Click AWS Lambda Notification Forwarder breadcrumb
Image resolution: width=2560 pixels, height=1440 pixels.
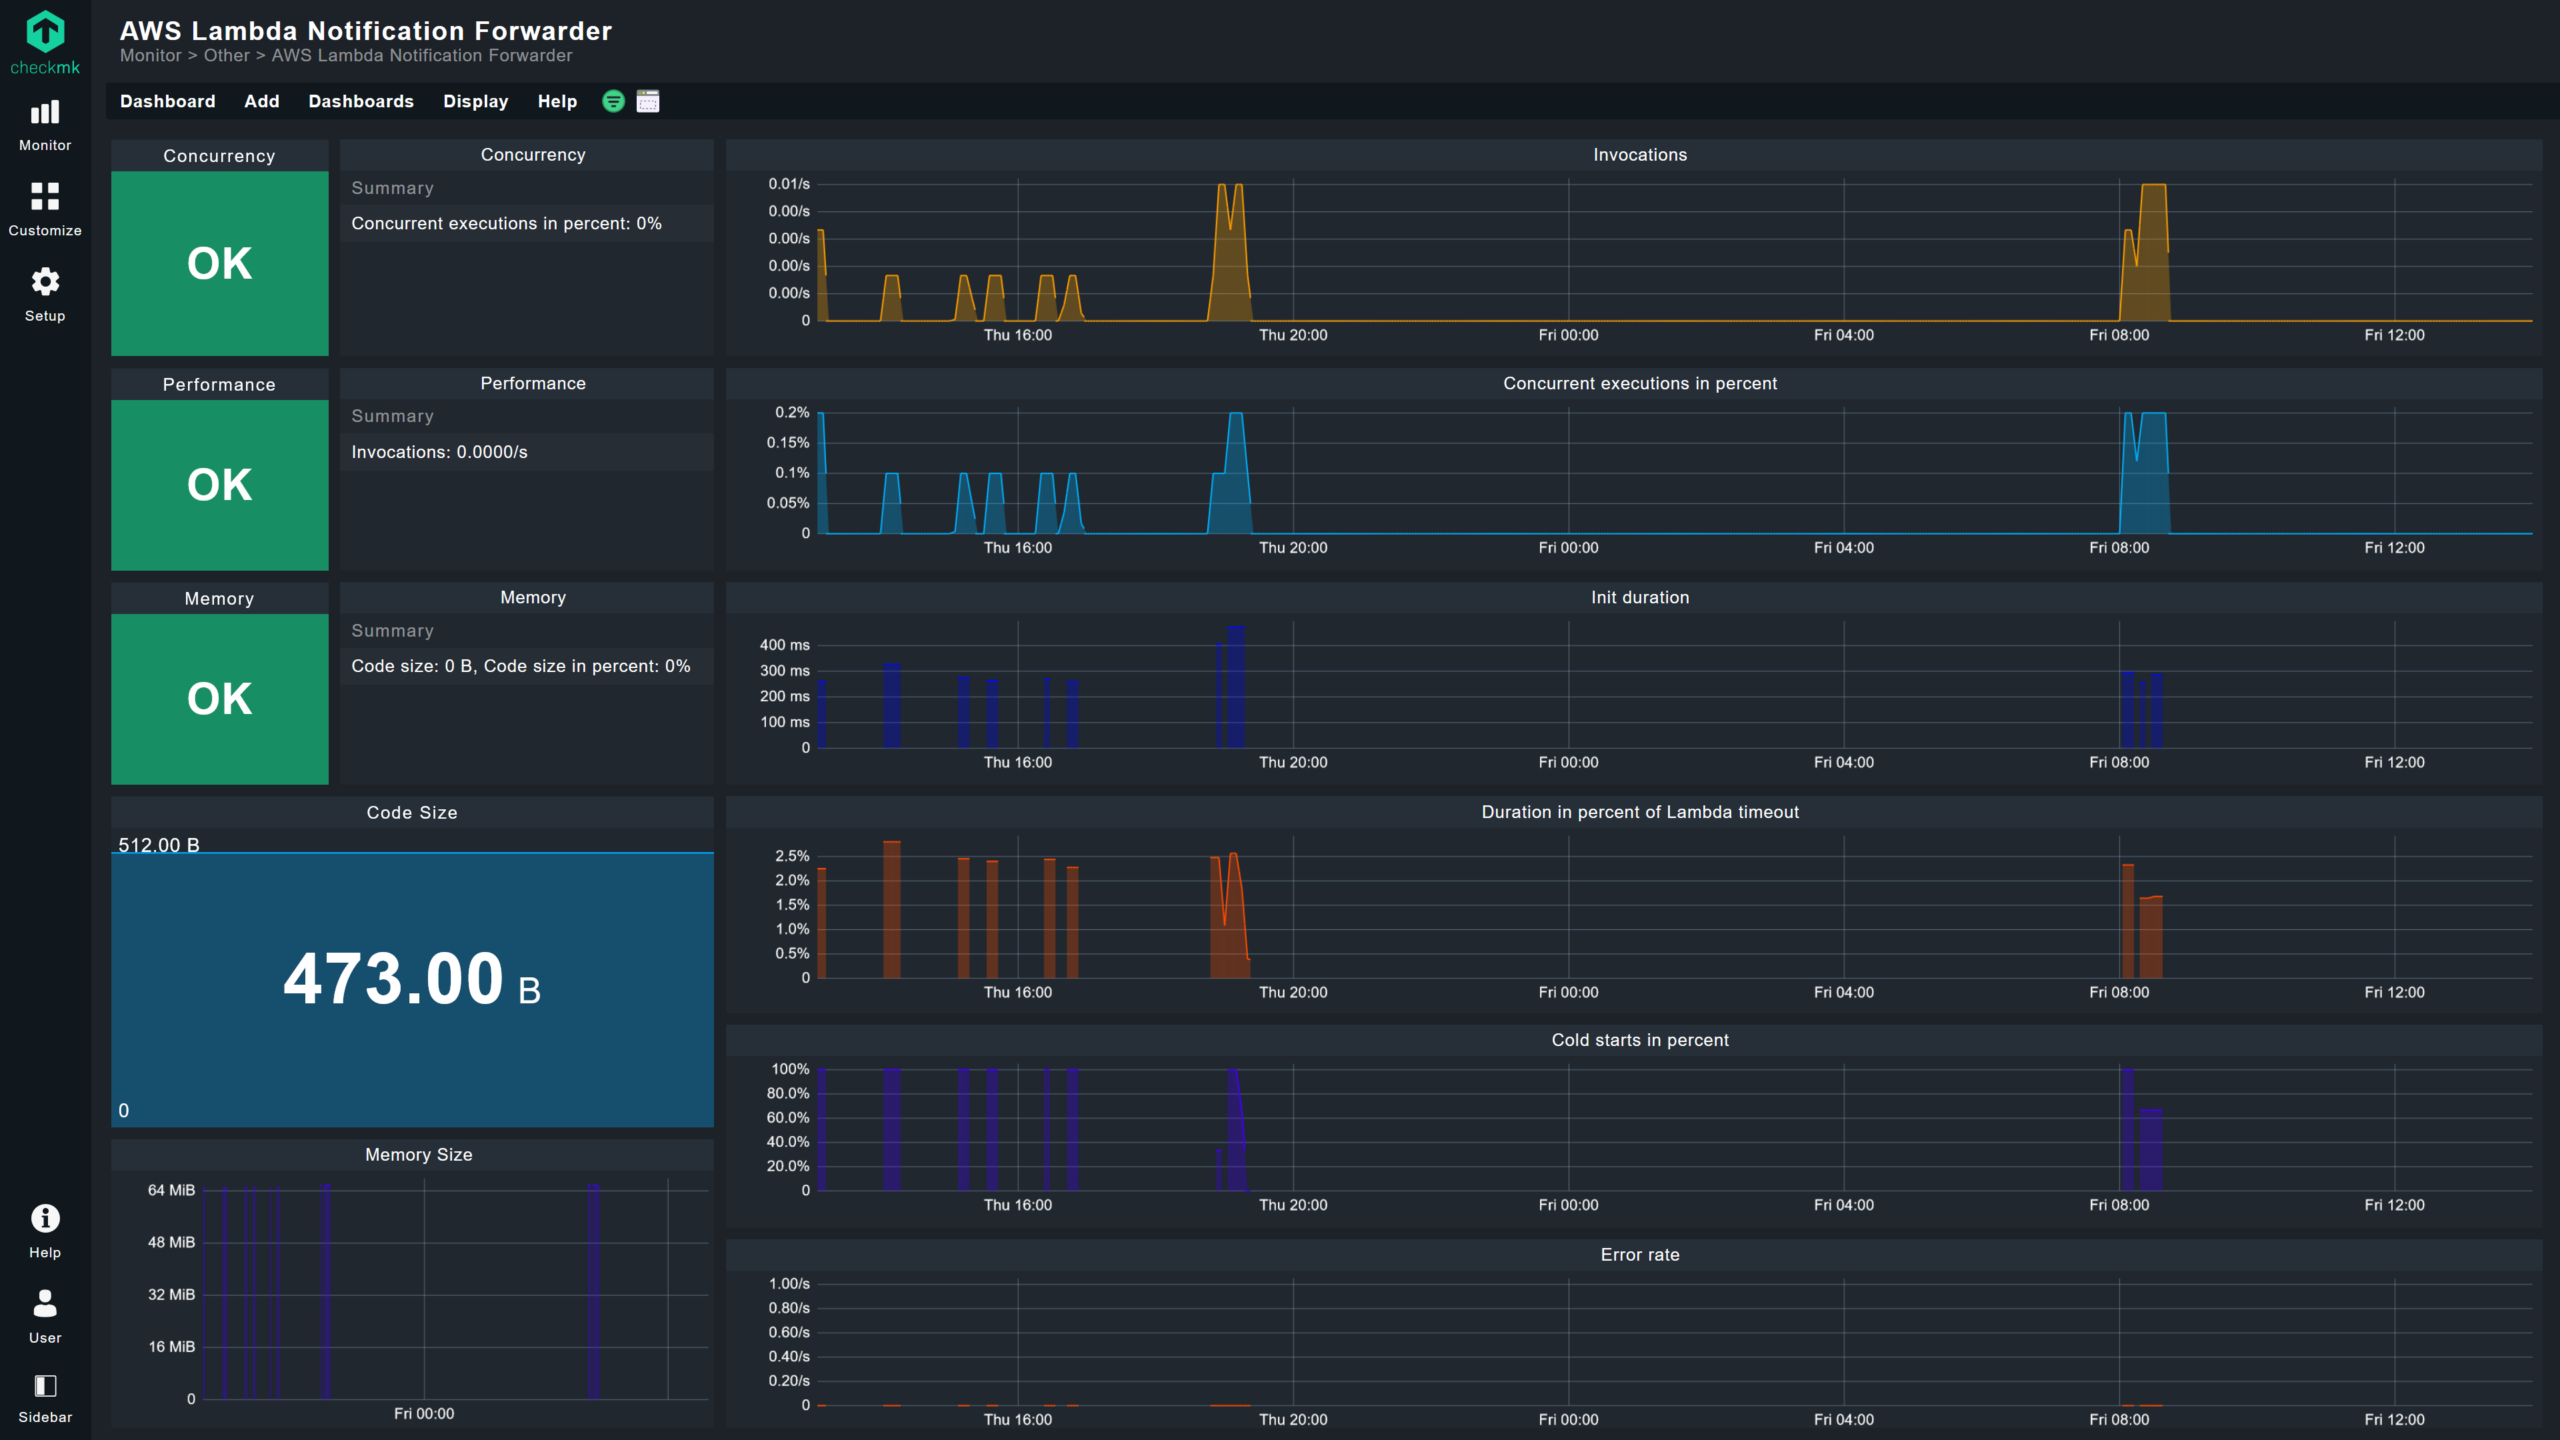coord(422,56)
